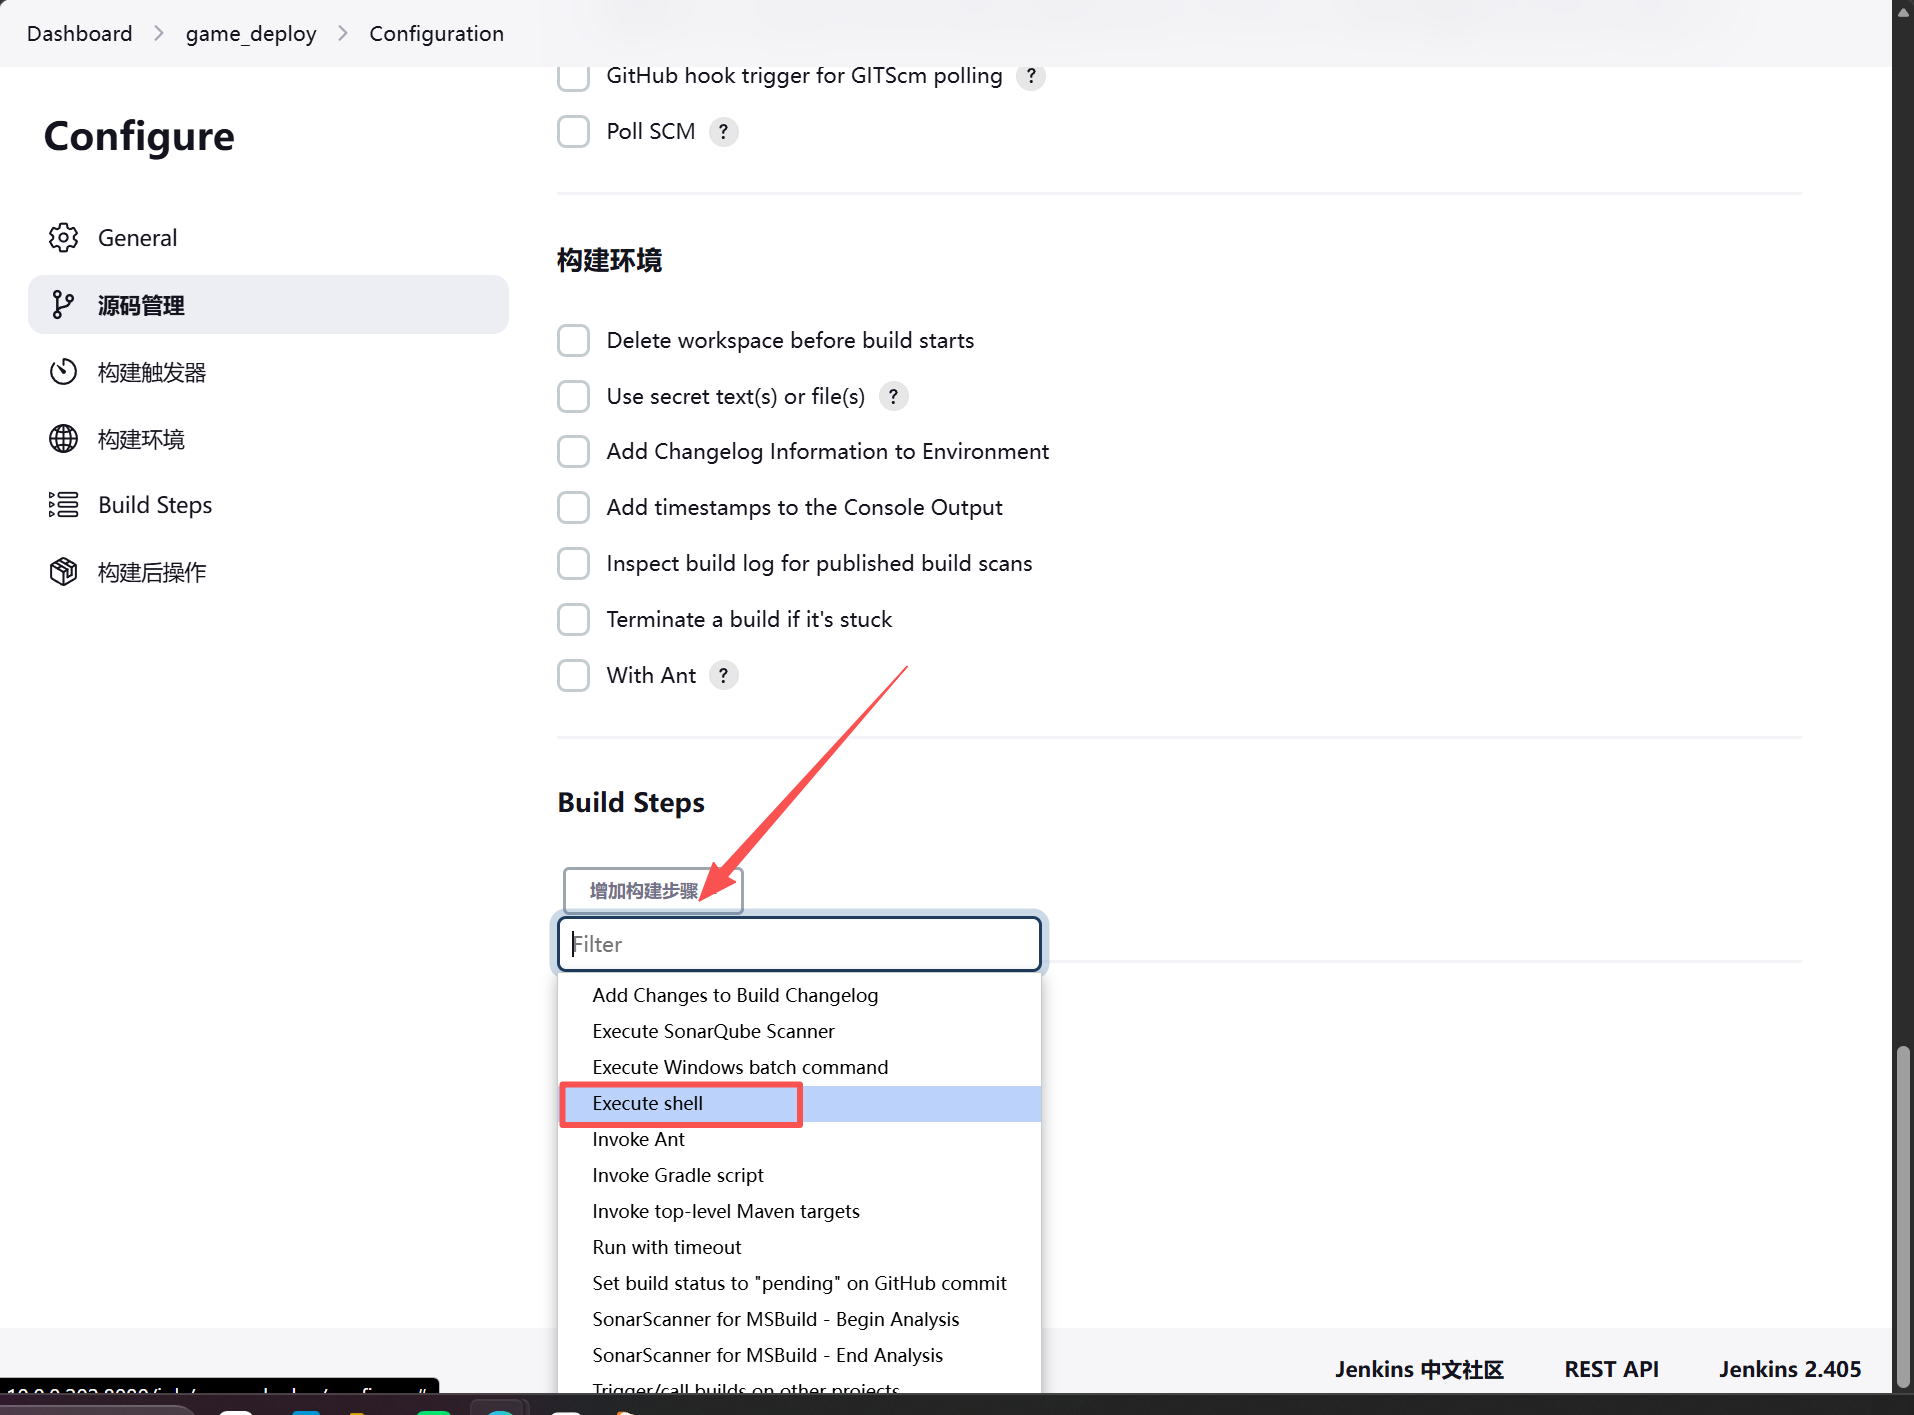Select Run with timeout step
This screenshot has width=1914, height=1415.
click(x=799, y=1248)
